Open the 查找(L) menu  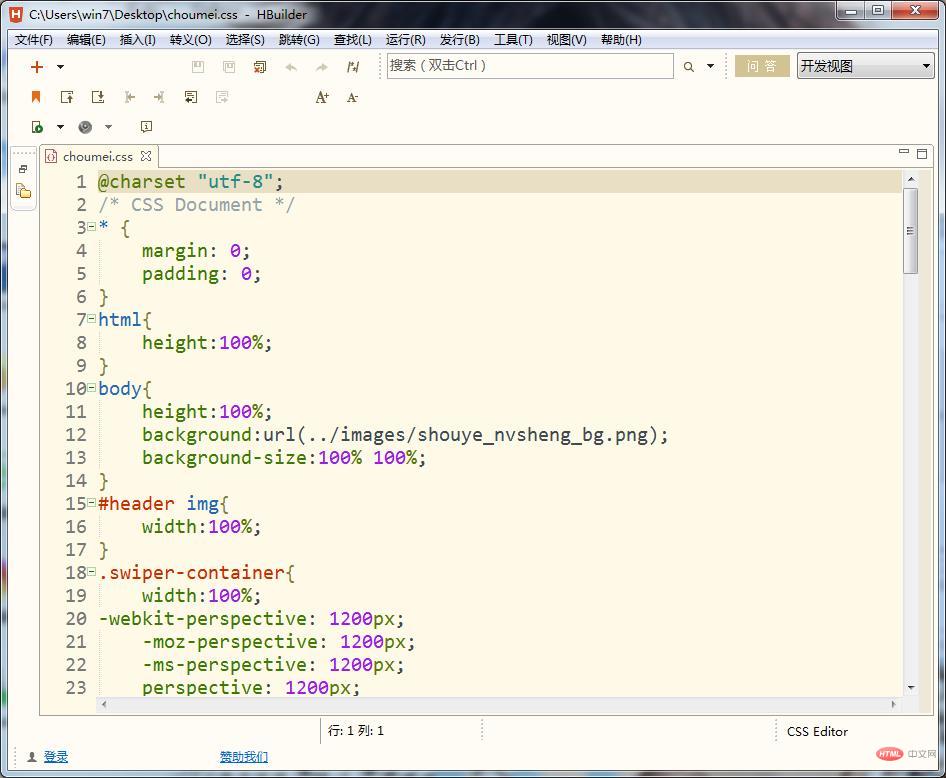click(353, 40)
